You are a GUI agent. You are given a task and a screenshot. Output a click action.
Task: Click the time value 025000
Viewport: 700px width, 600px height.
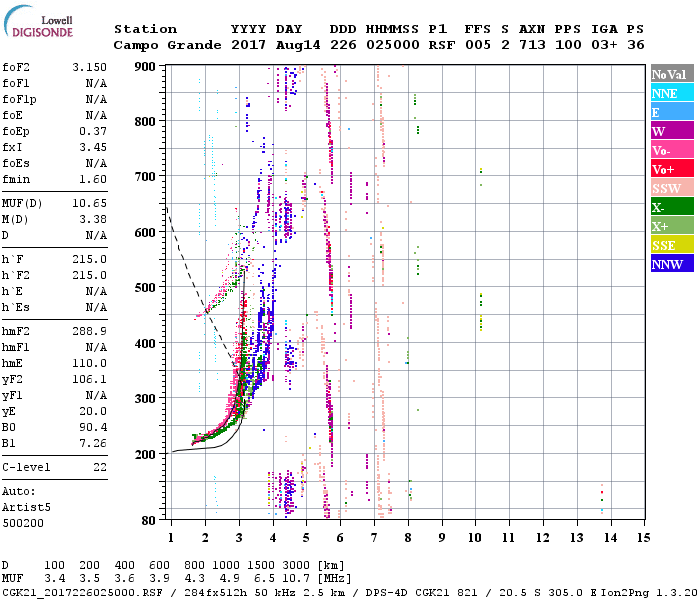(x=393, y=45)
